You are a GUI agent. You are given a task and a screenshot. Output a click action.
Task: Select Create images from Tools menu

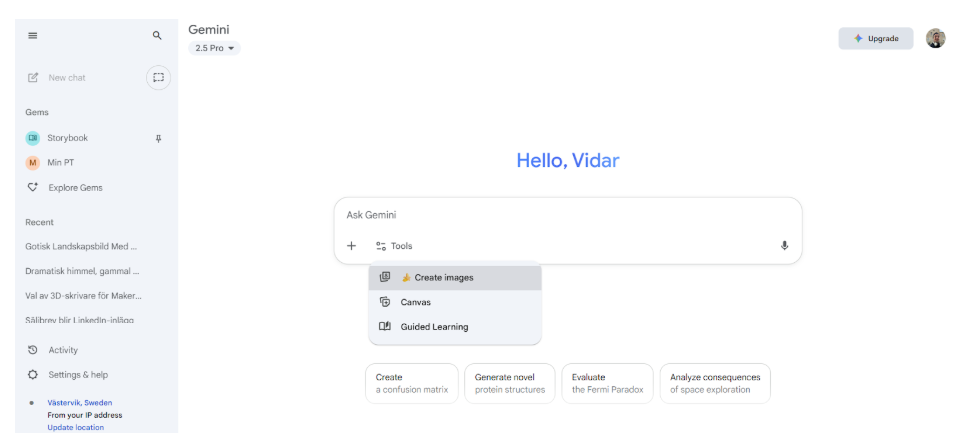[443, 277]
